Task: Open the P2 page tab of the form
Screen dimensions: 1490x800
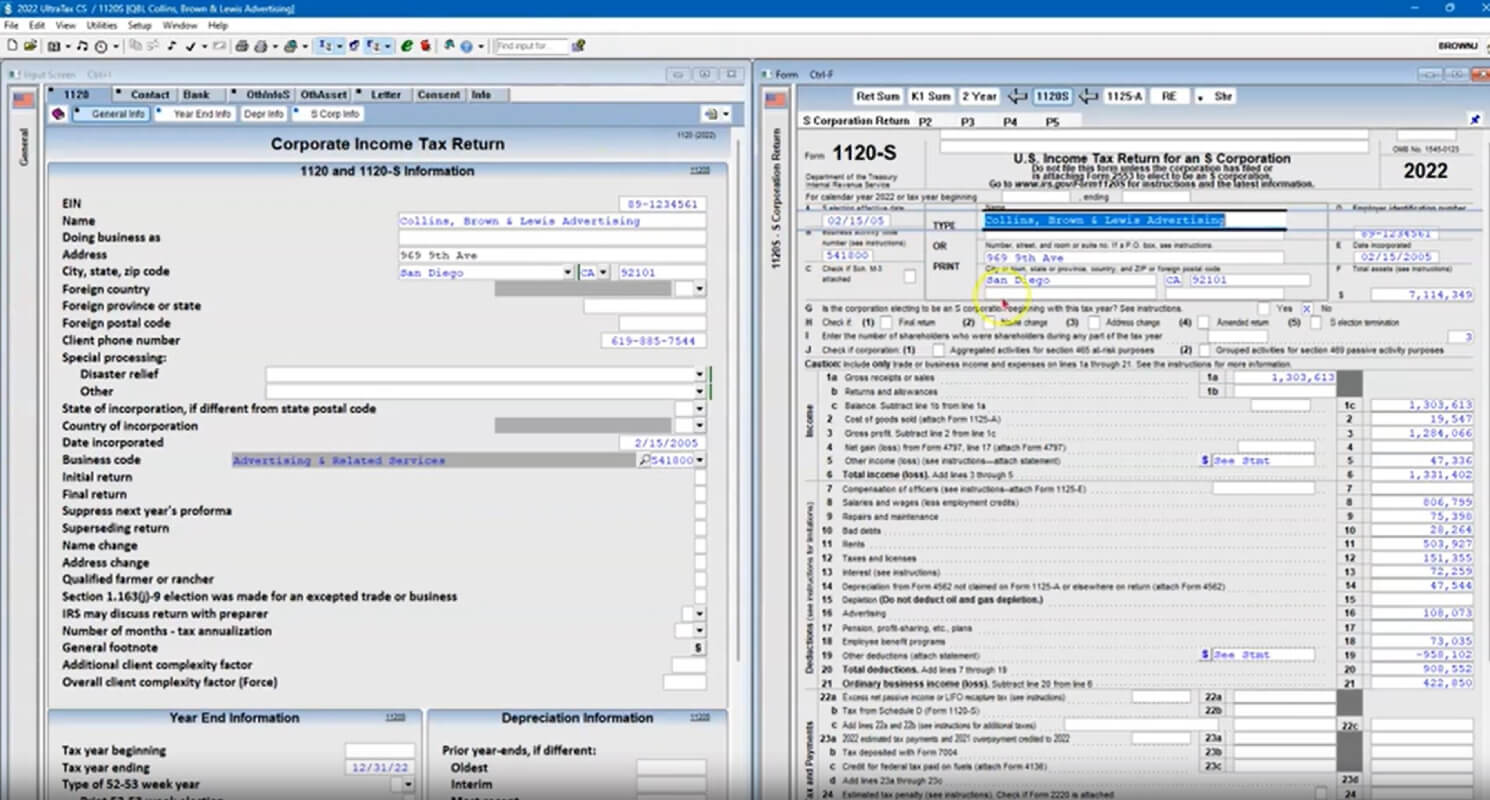Action: [x=926, y=121]
